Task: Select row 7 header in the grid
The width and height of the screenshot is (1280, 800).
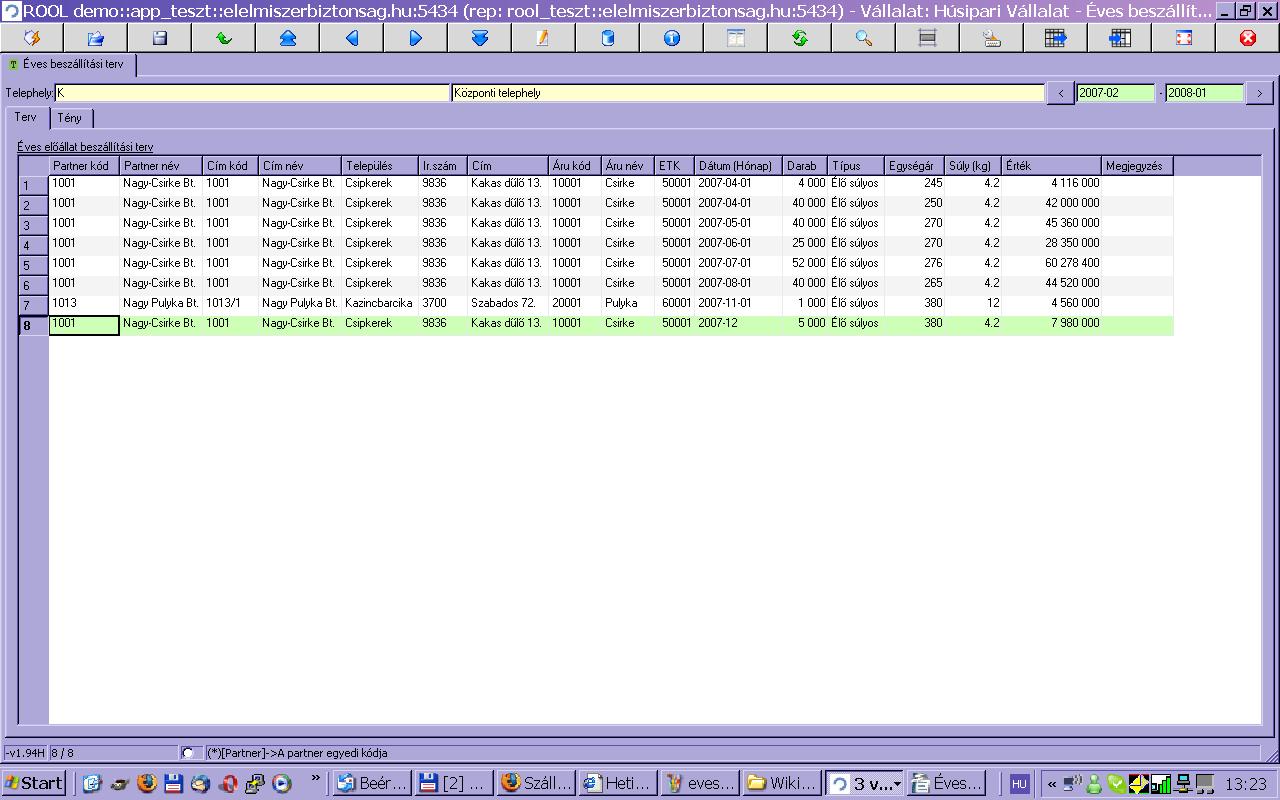Action: coord(34,305)
